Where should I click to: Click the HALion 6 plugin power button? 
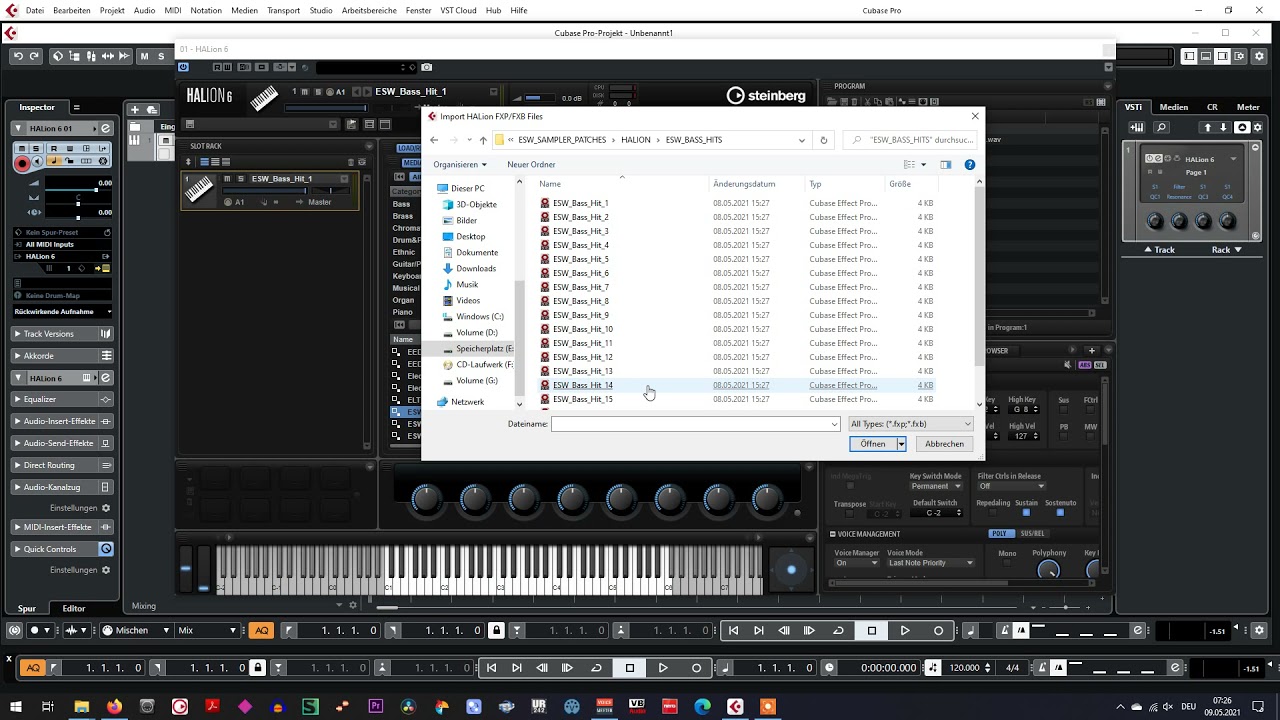(x=183, y=67)
